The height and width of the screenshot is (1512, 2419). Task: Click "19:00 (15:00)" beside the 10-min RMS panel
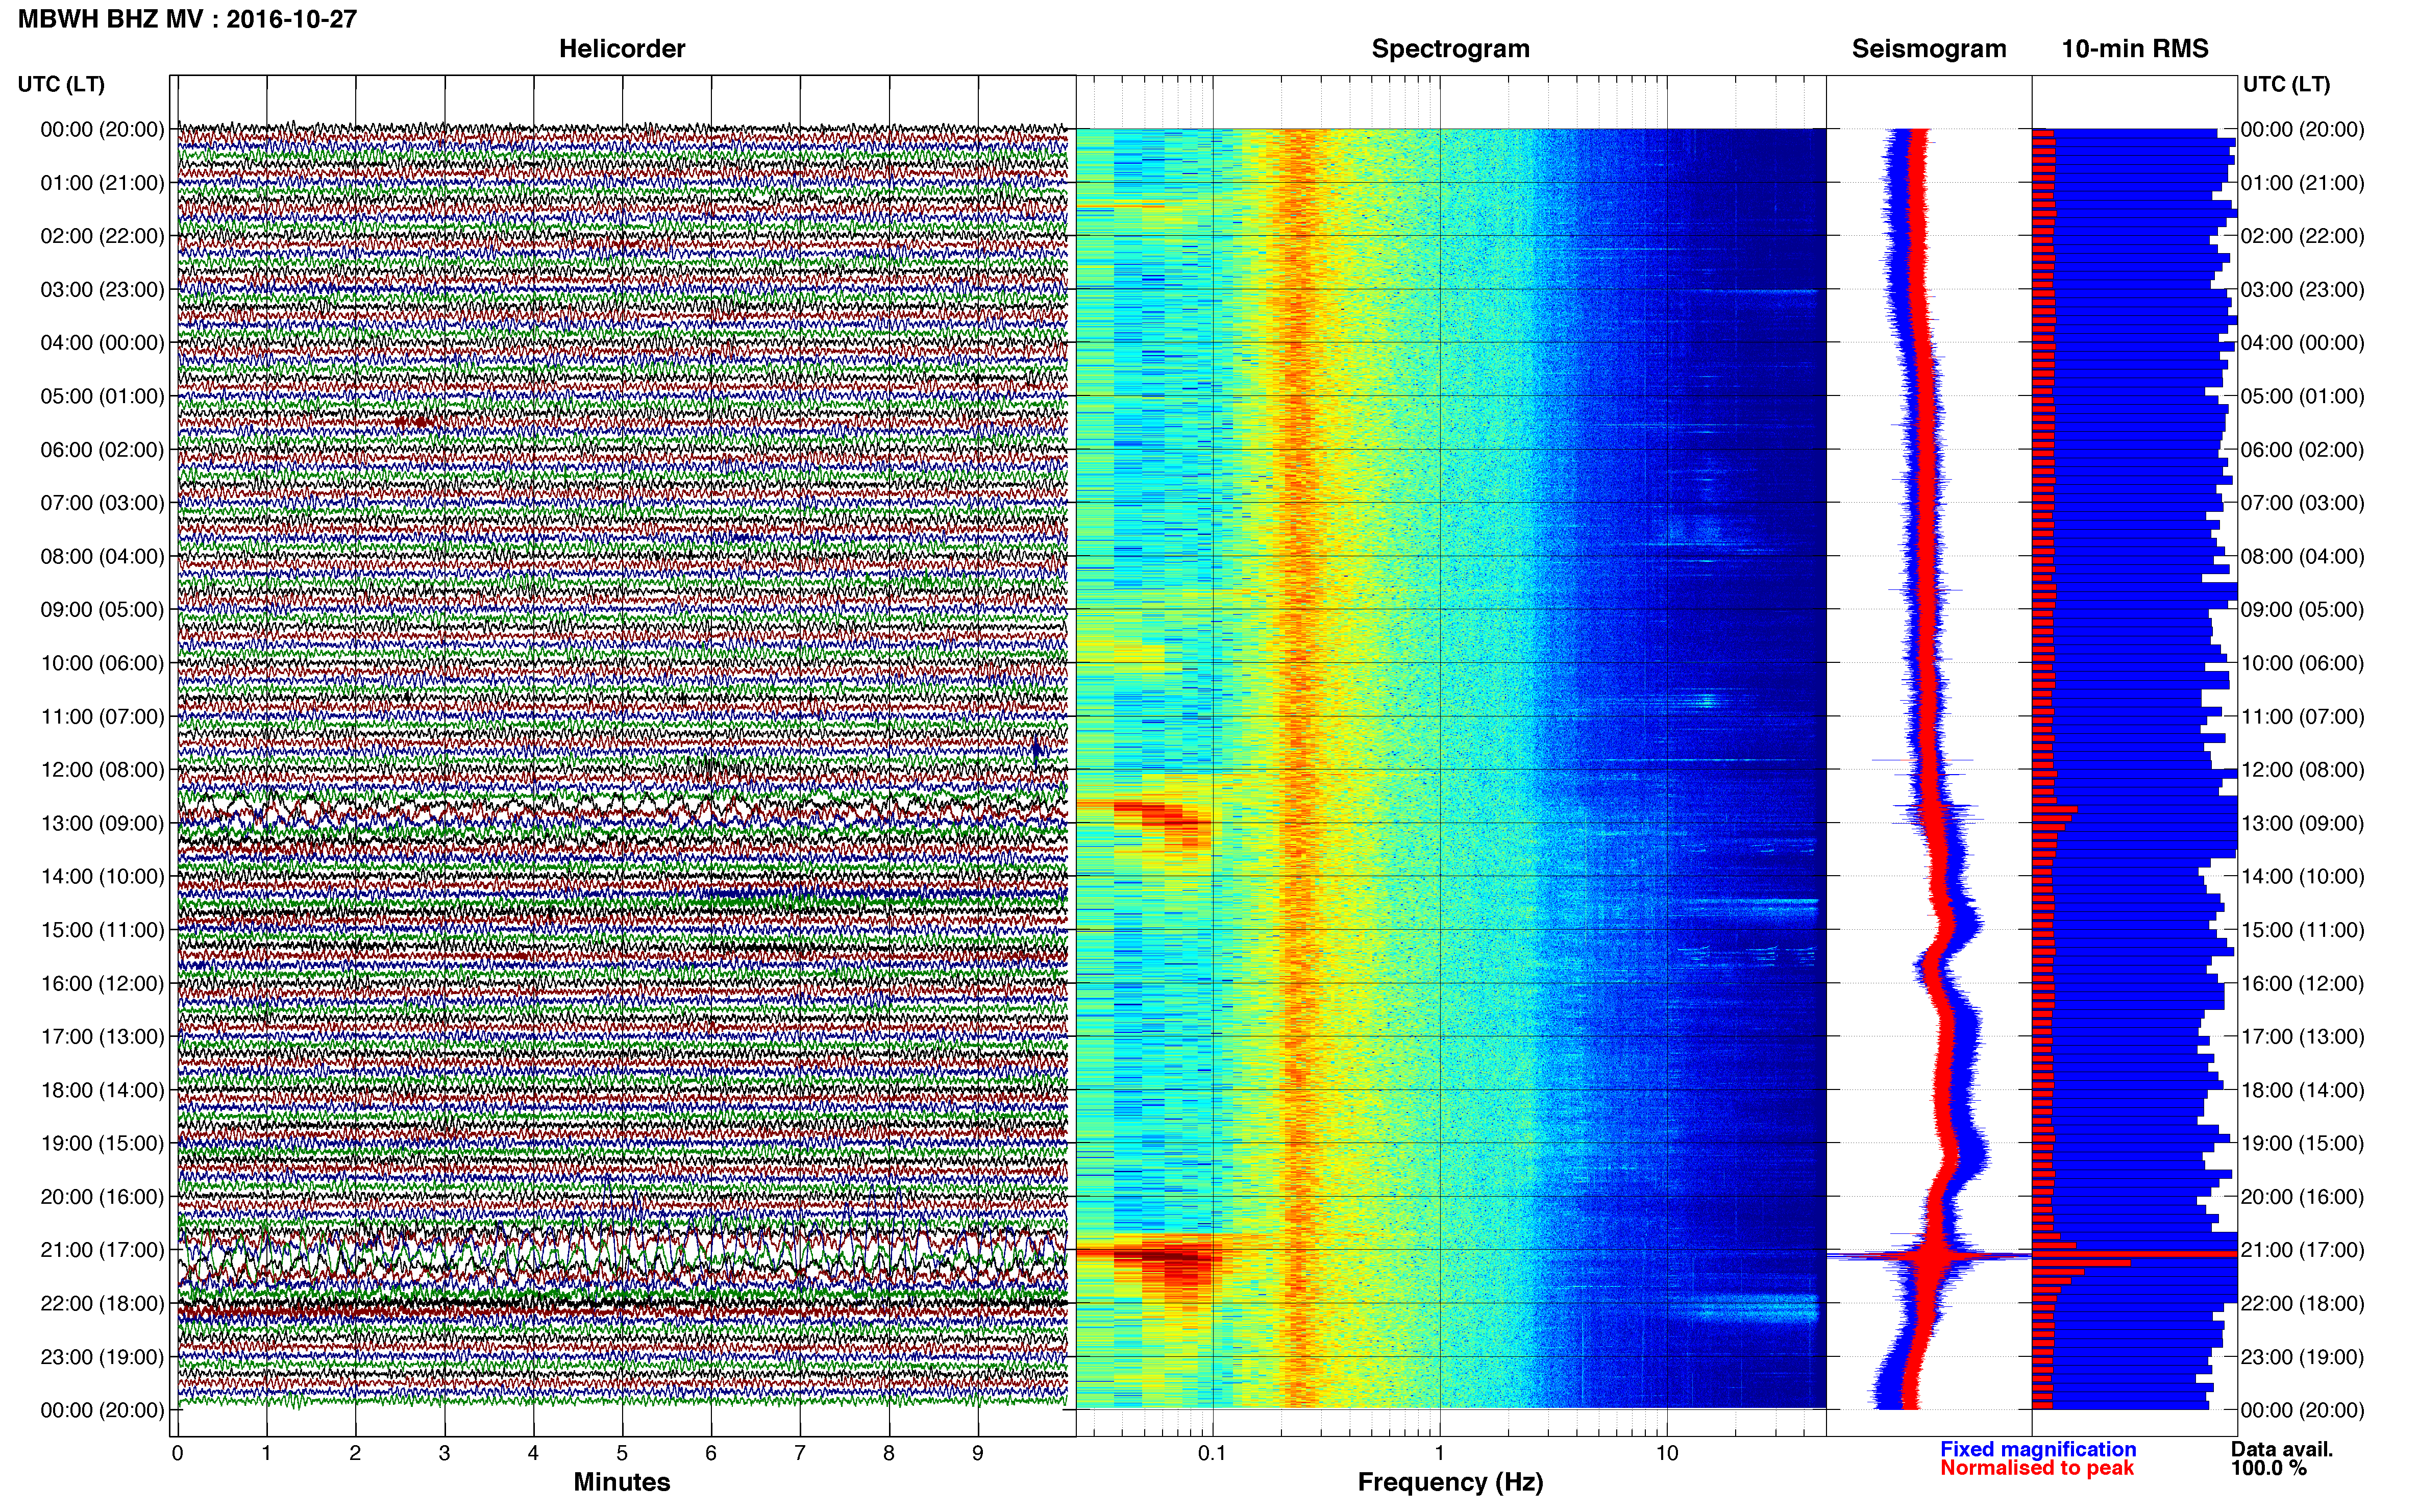click(x=2302, y=1143)
